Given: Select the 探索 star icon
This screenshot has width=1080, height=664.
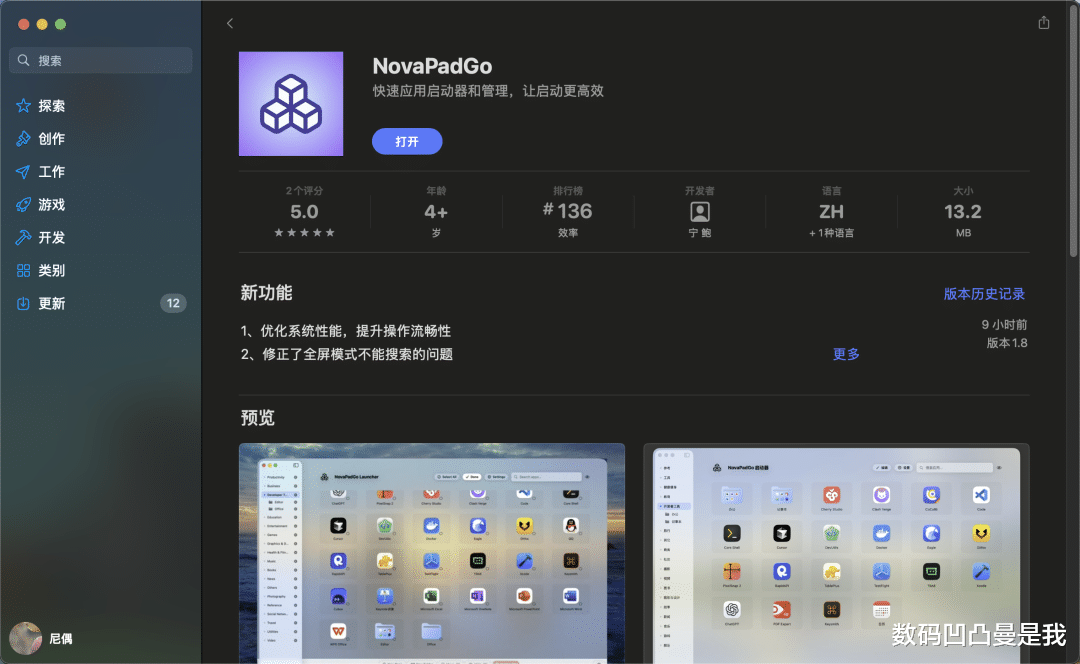Looking at the screenshot, I should (x=23, y=105).
